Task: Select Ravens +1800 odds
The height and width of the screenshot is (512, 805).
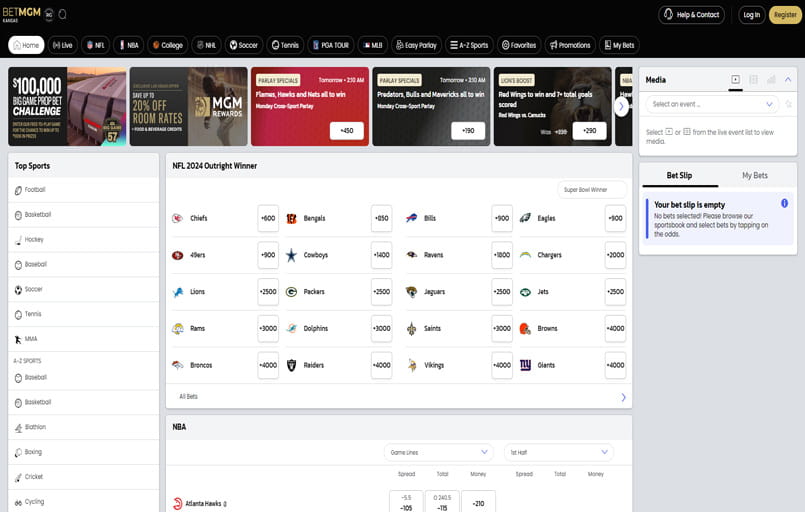Action: pos(502,255)
